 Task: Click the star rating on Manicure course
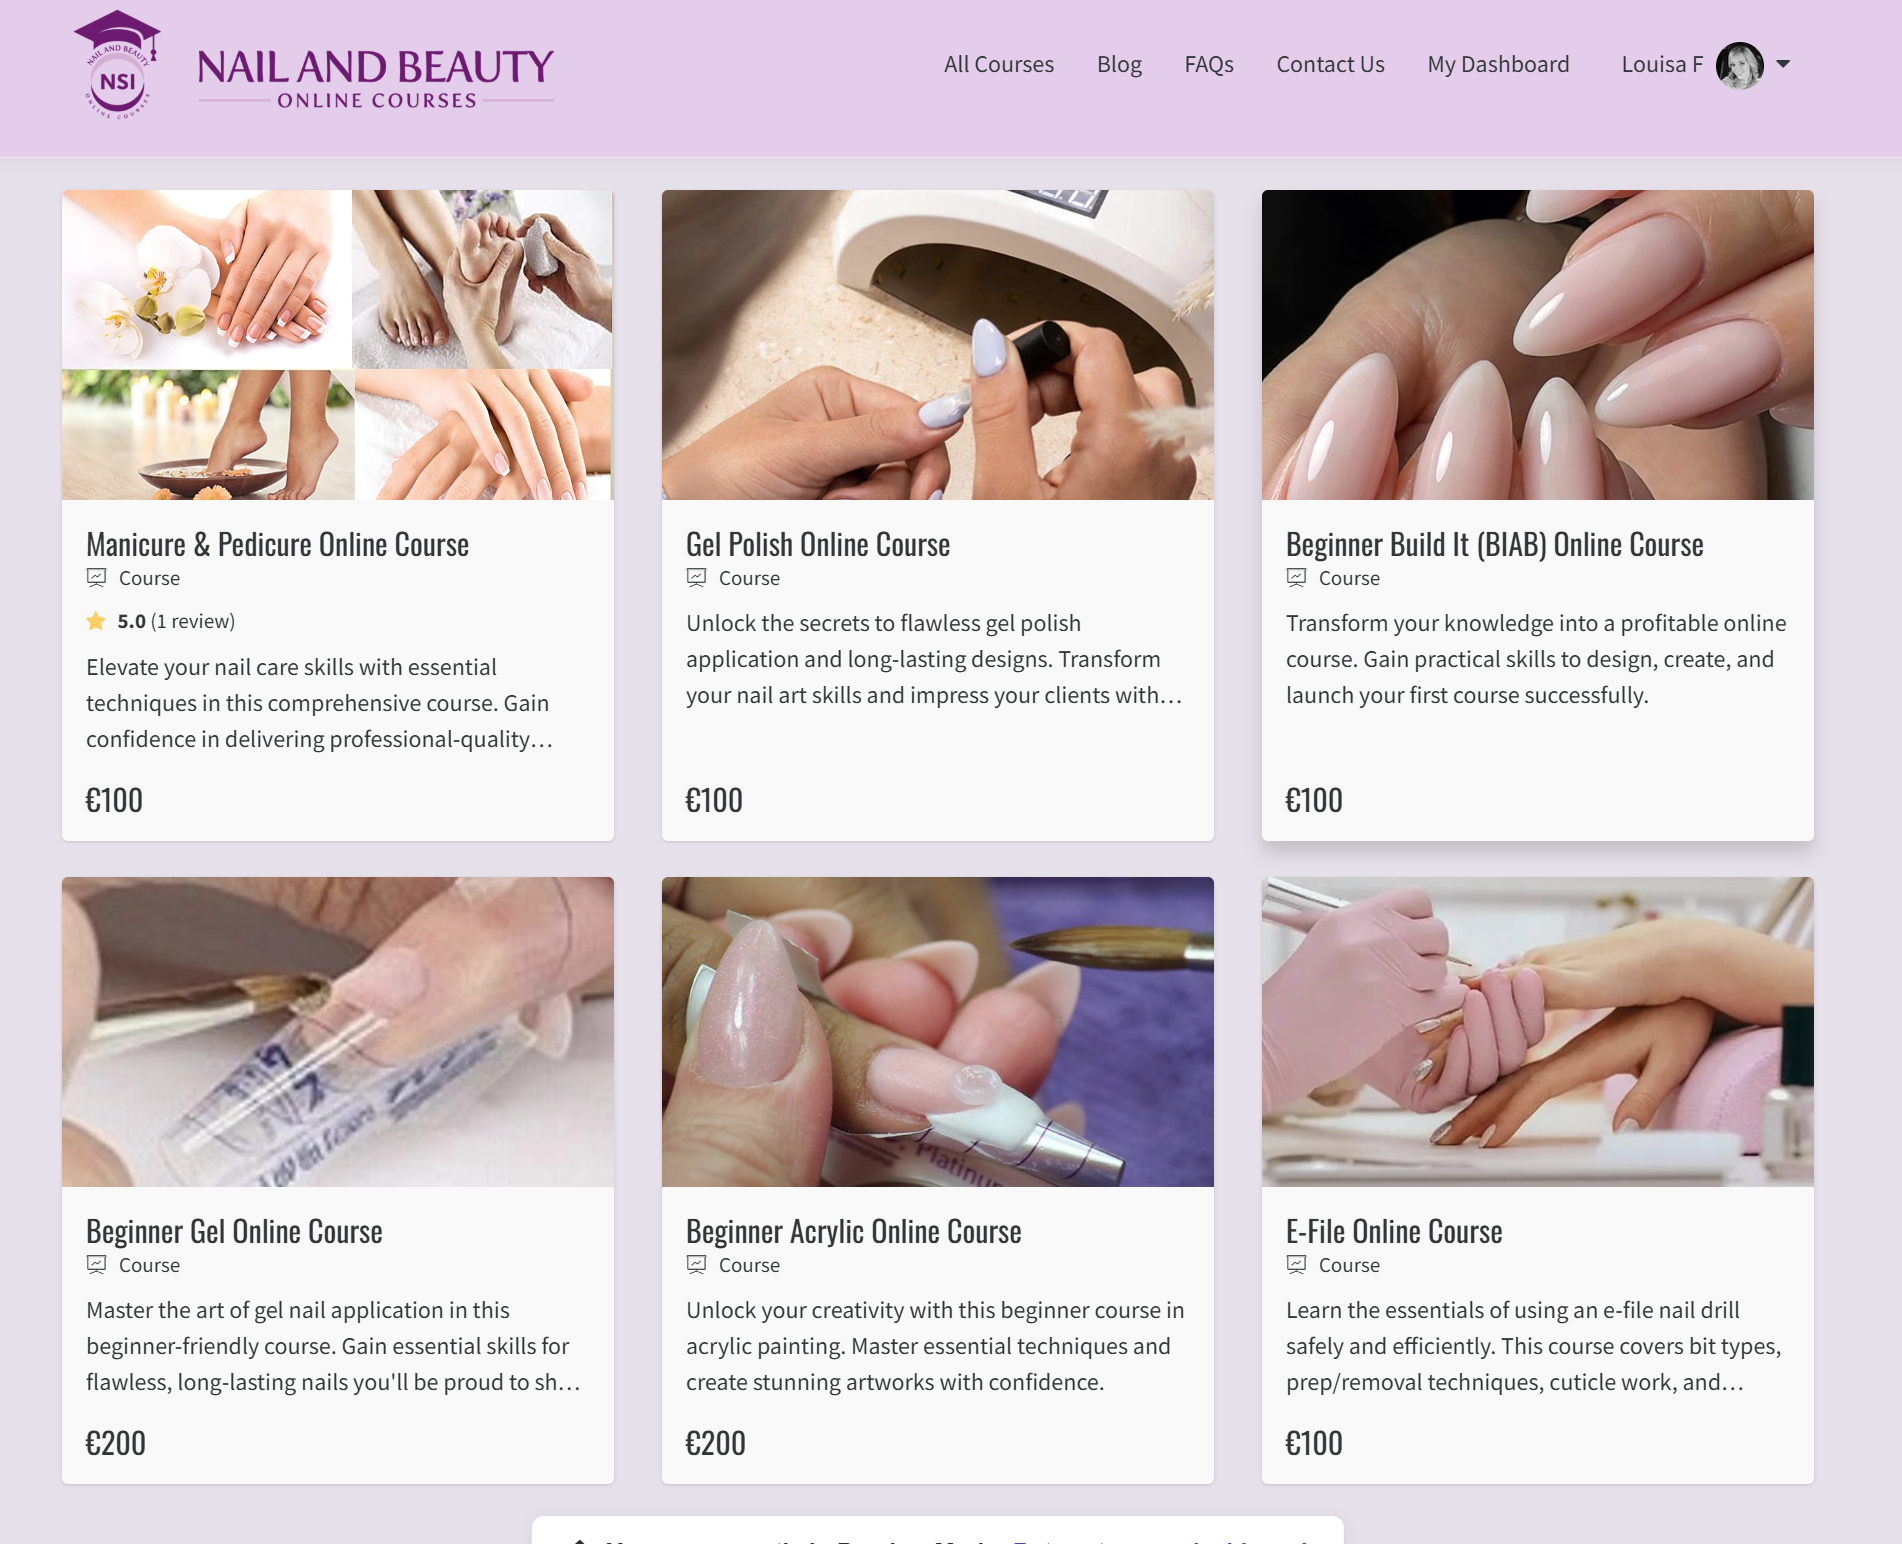pyautogui.click(x=96, y=621)
